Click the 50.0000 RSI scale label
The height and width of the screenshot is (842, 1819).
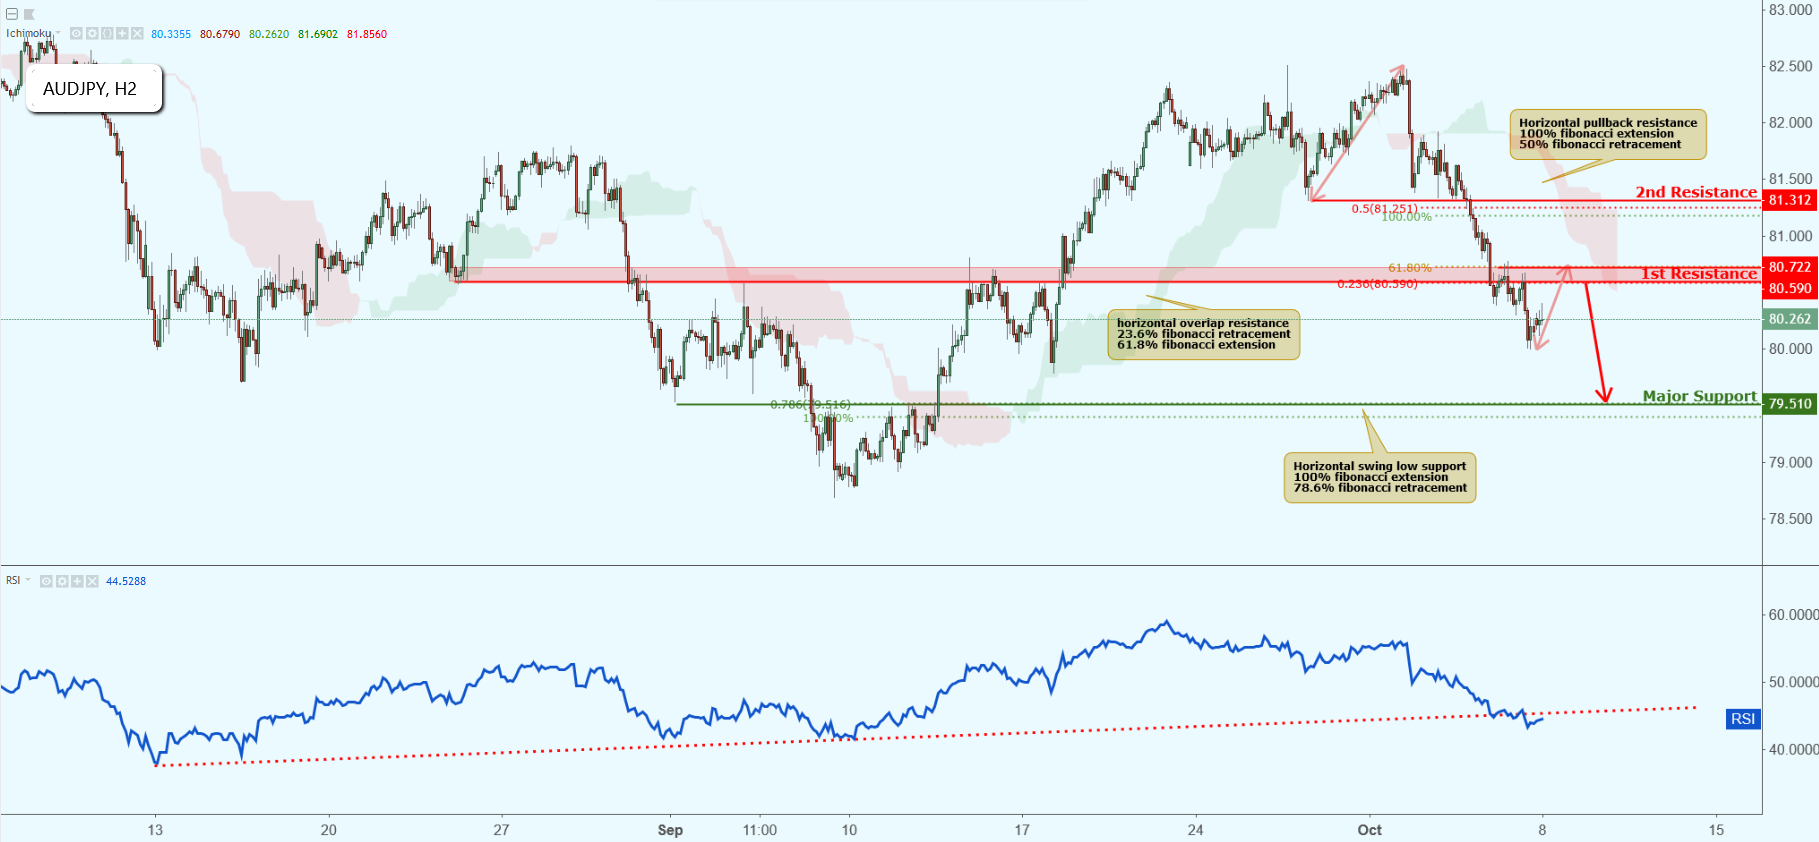1793,682
